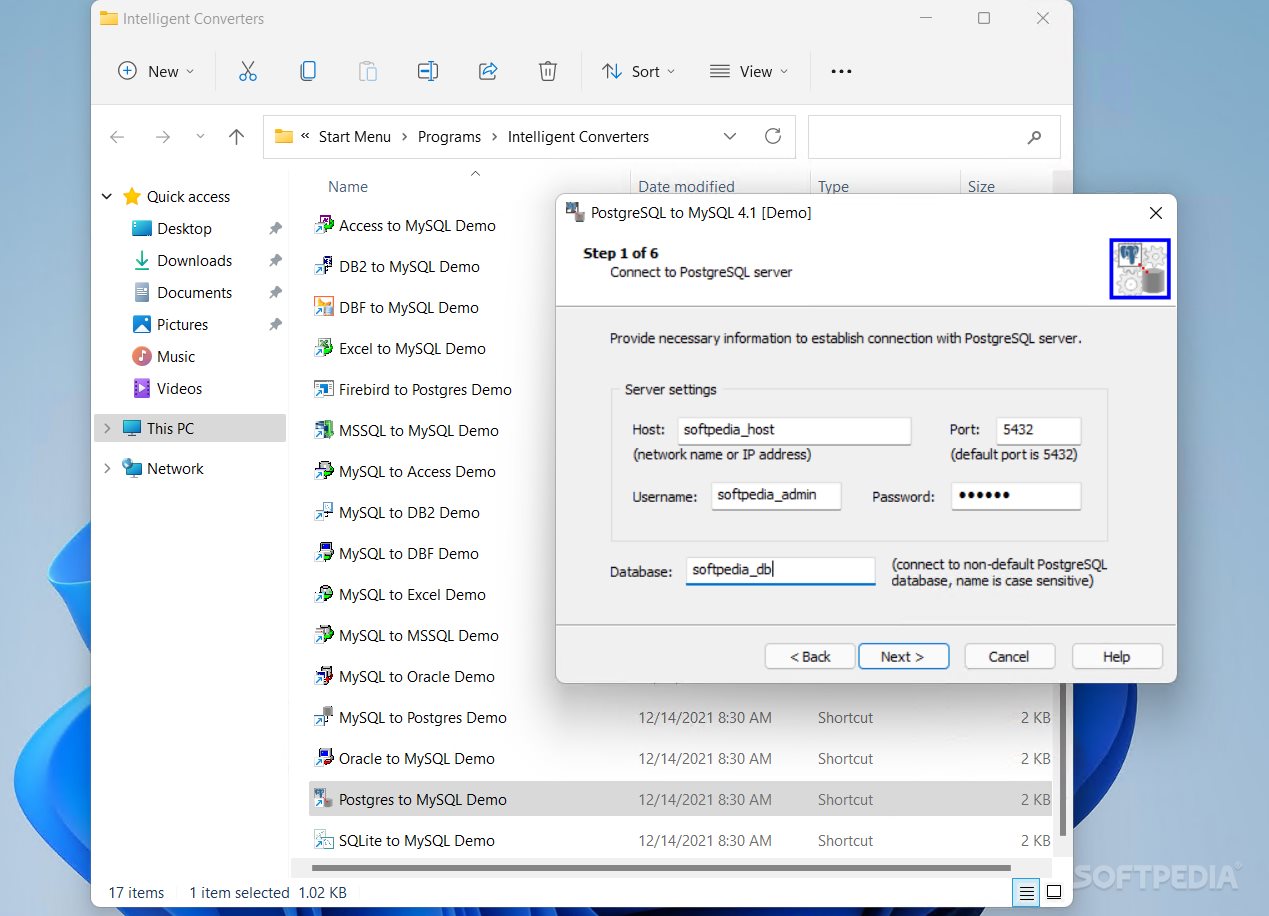The width and height of the screenshot is (1269, 916).
Task: Click the Intelligent Converters breadcrumb segment
Action: [x=578, y=137]
